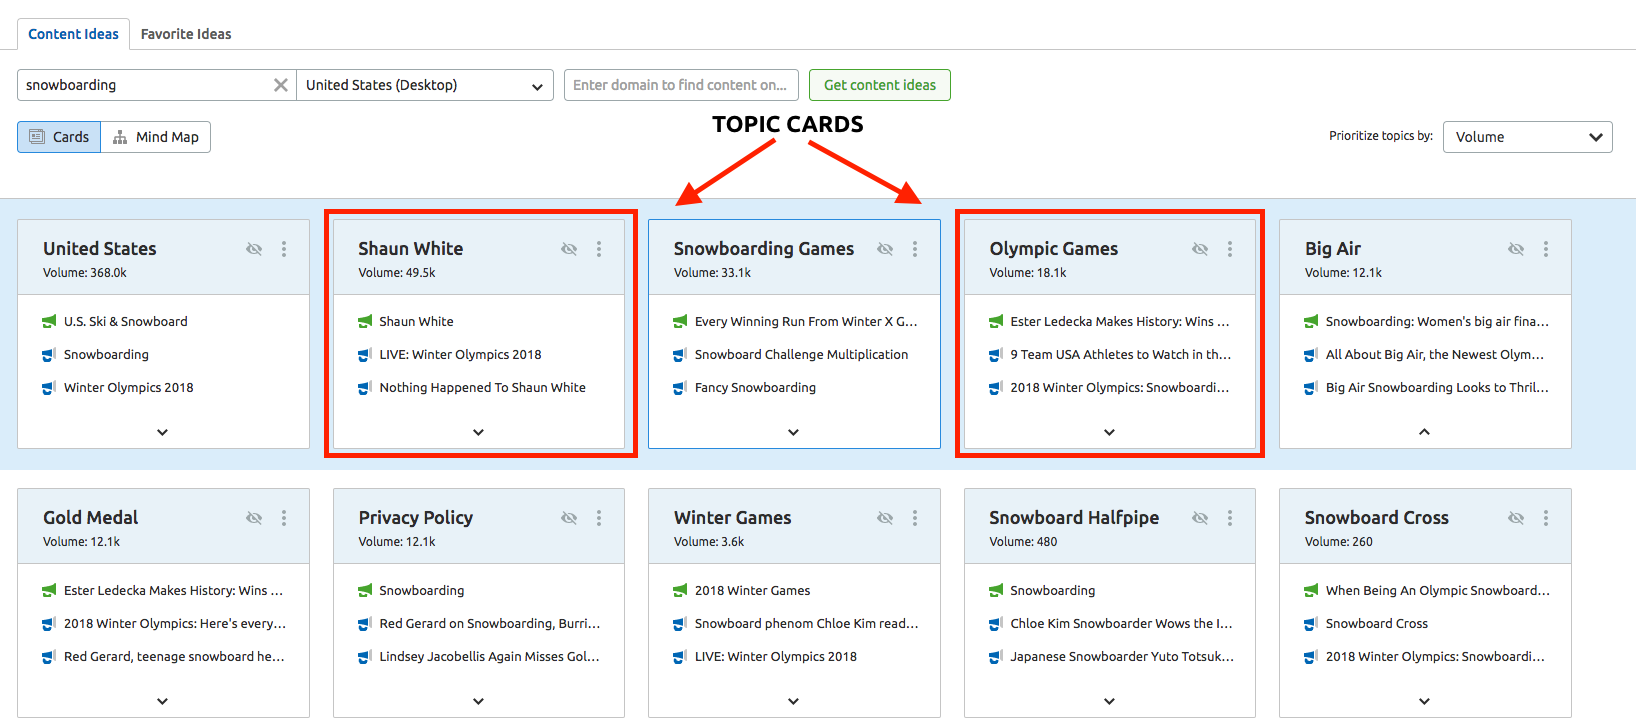Collapse the Big Air card
Screen dimensions: 1636x720
pos(1424,432)
